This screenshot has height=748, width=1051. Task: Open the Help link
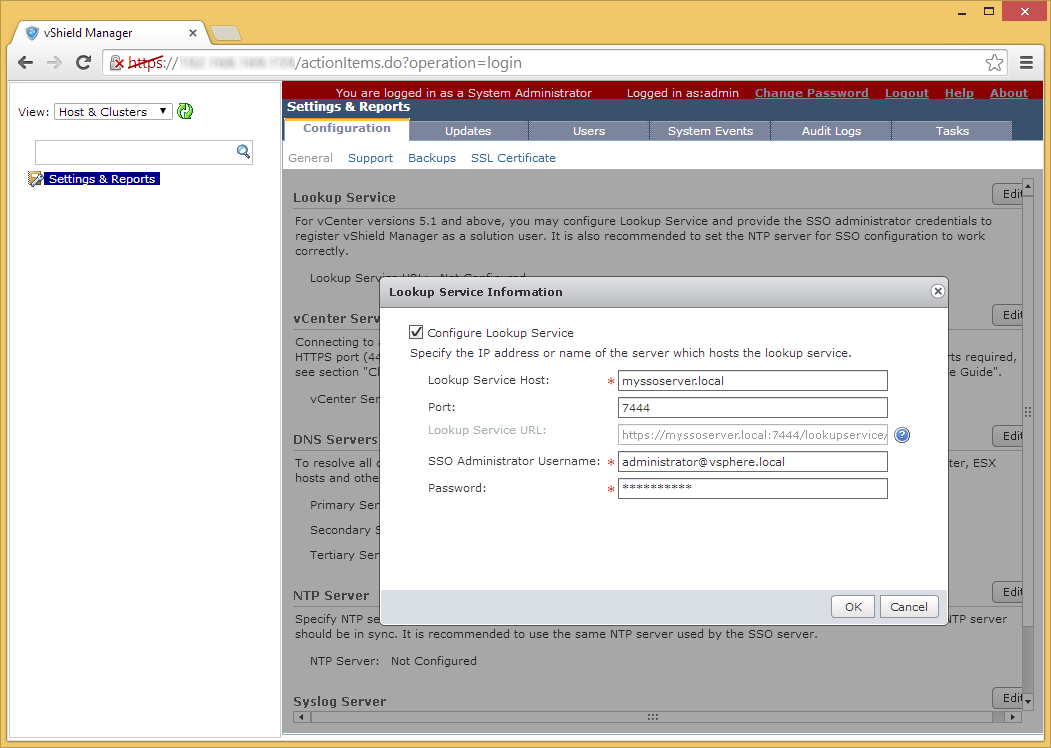click(959, 93)
